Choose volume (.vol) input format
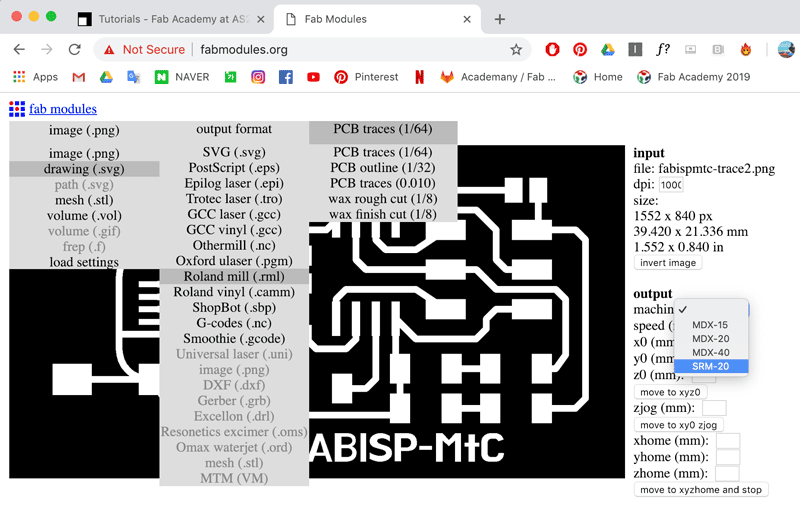This screenshot has height=517, width=800. pos(84,216)
